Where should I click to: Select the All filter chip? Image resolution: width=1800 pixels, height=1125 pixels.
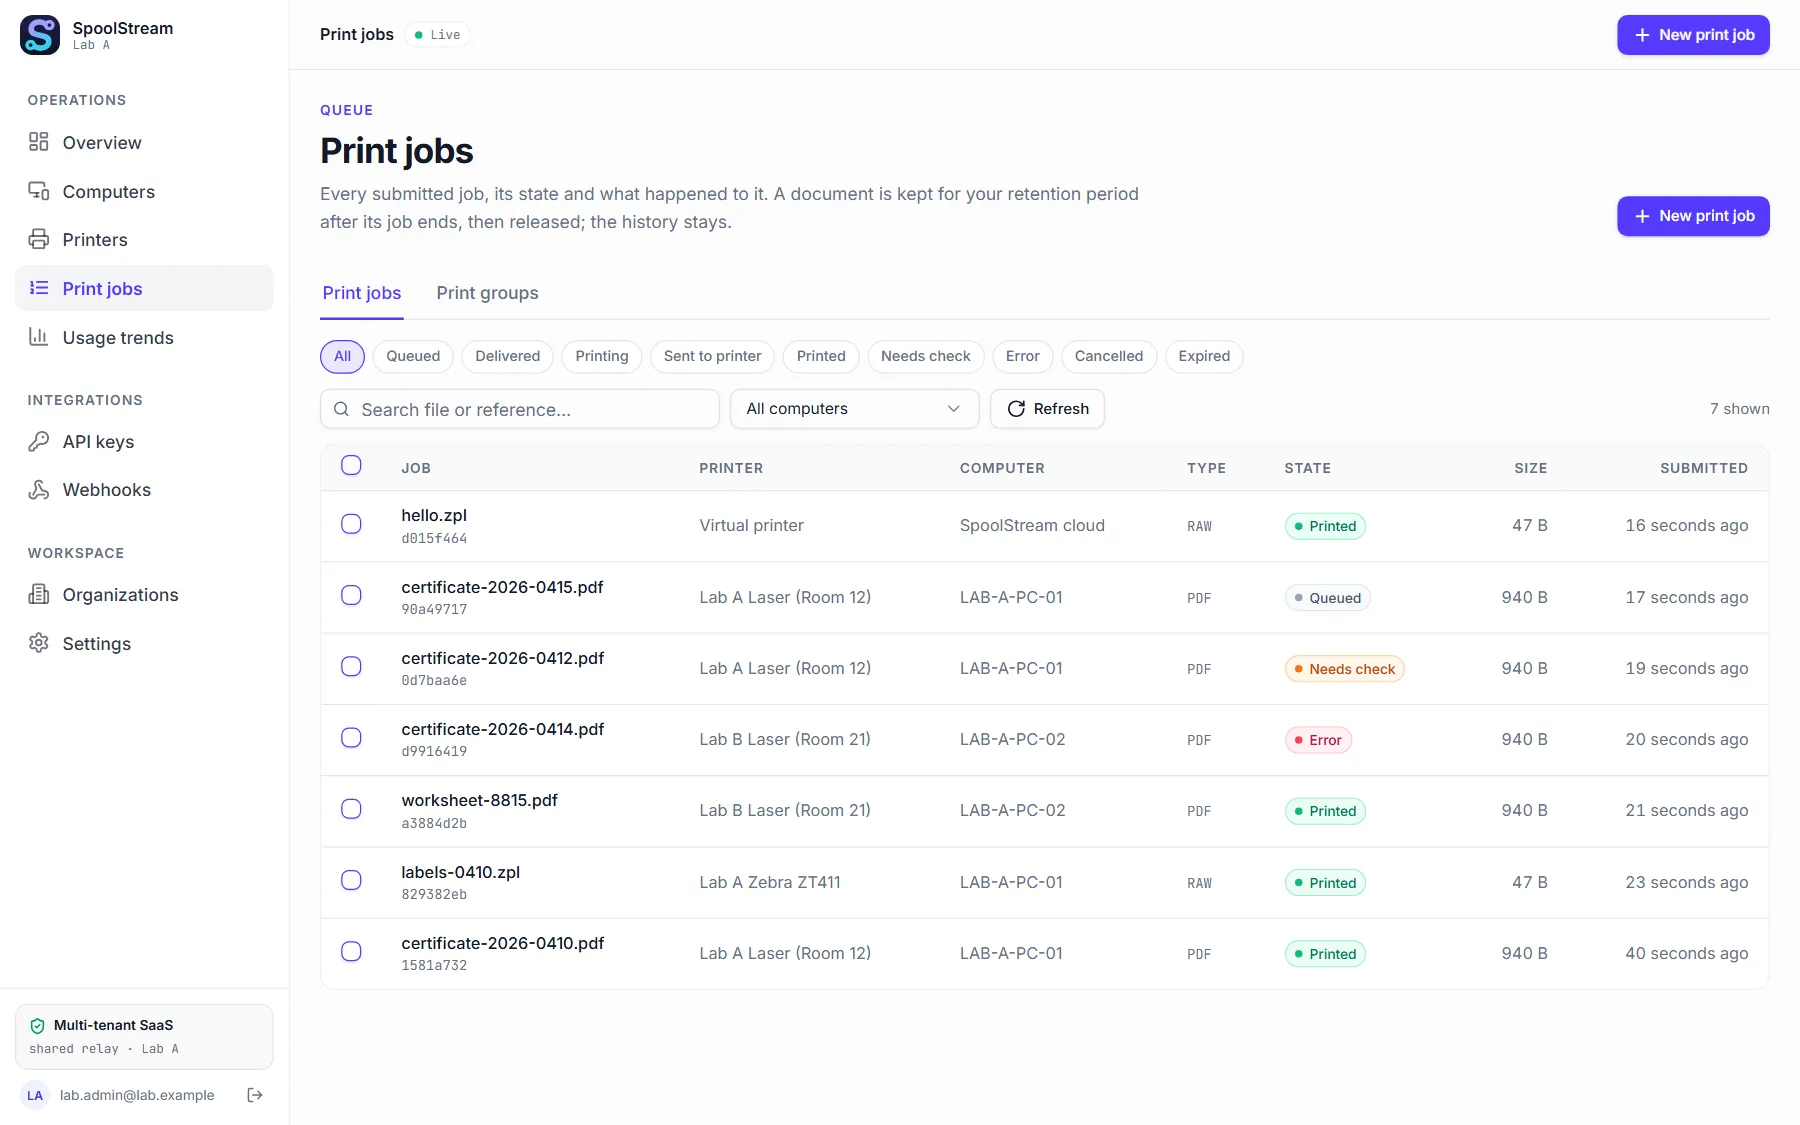click(x=342, y=356)
